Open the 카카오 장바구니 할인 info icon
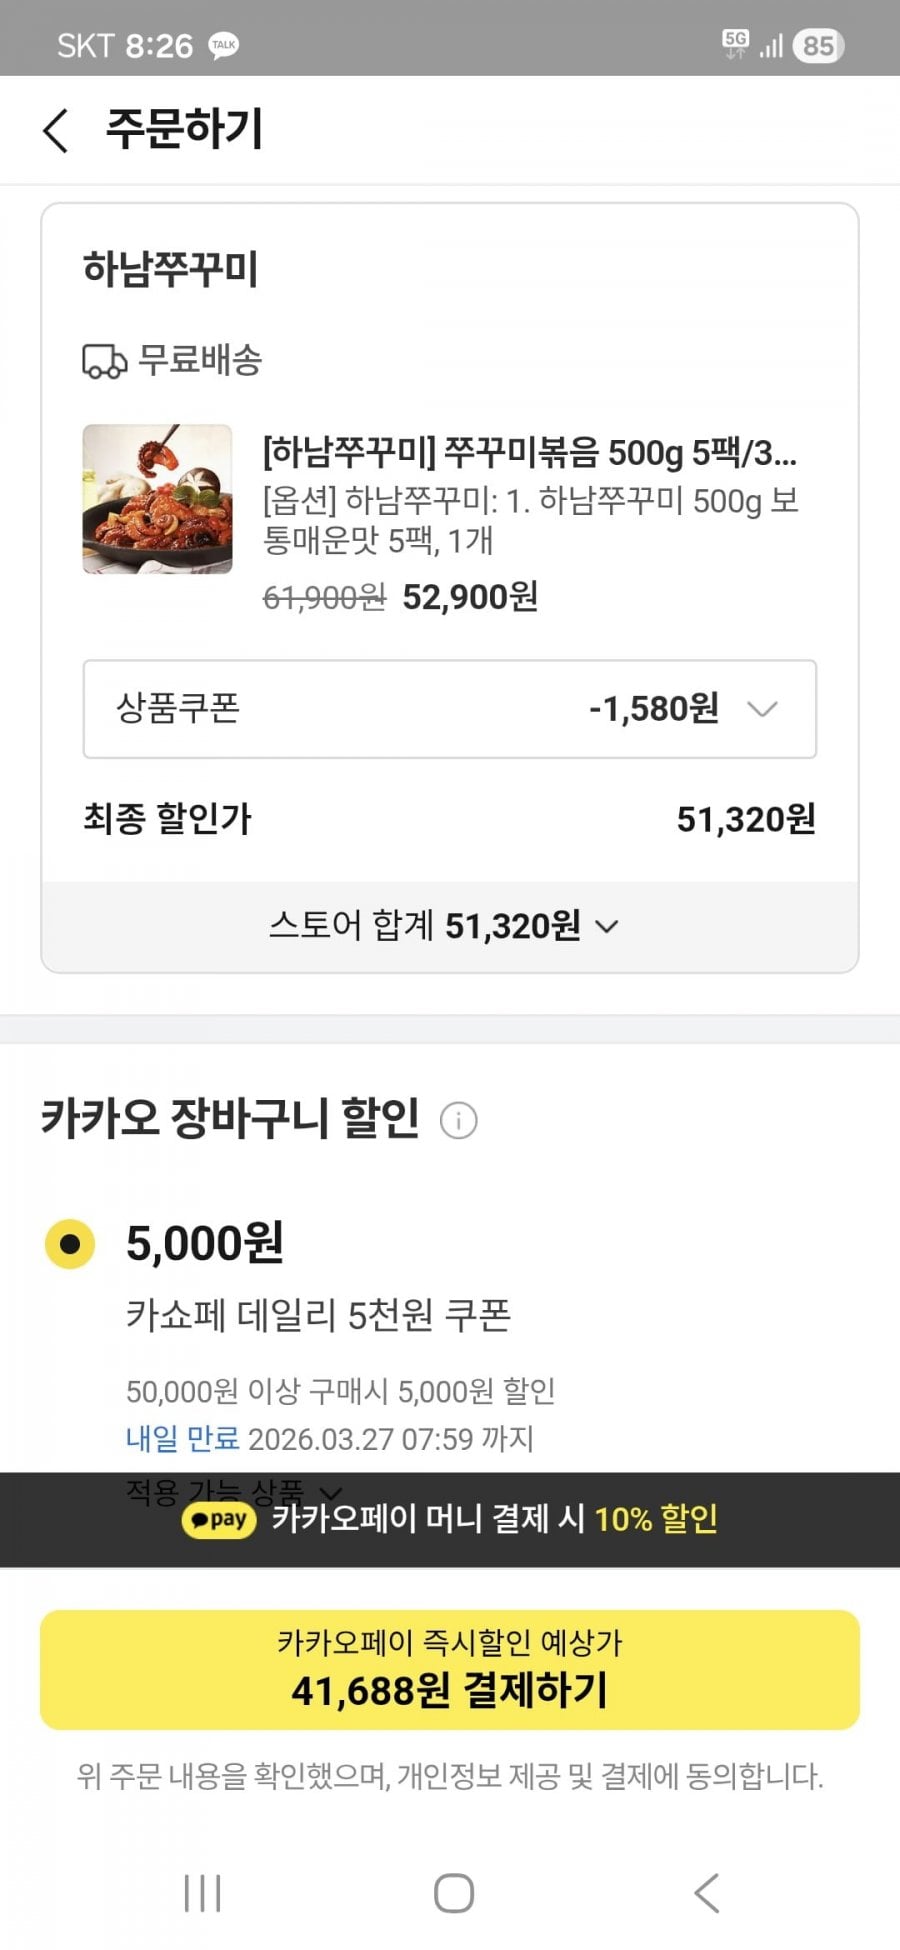The height and width of the screenshot is (1950, 900). pyautogui.click(x=459, y=1120)
